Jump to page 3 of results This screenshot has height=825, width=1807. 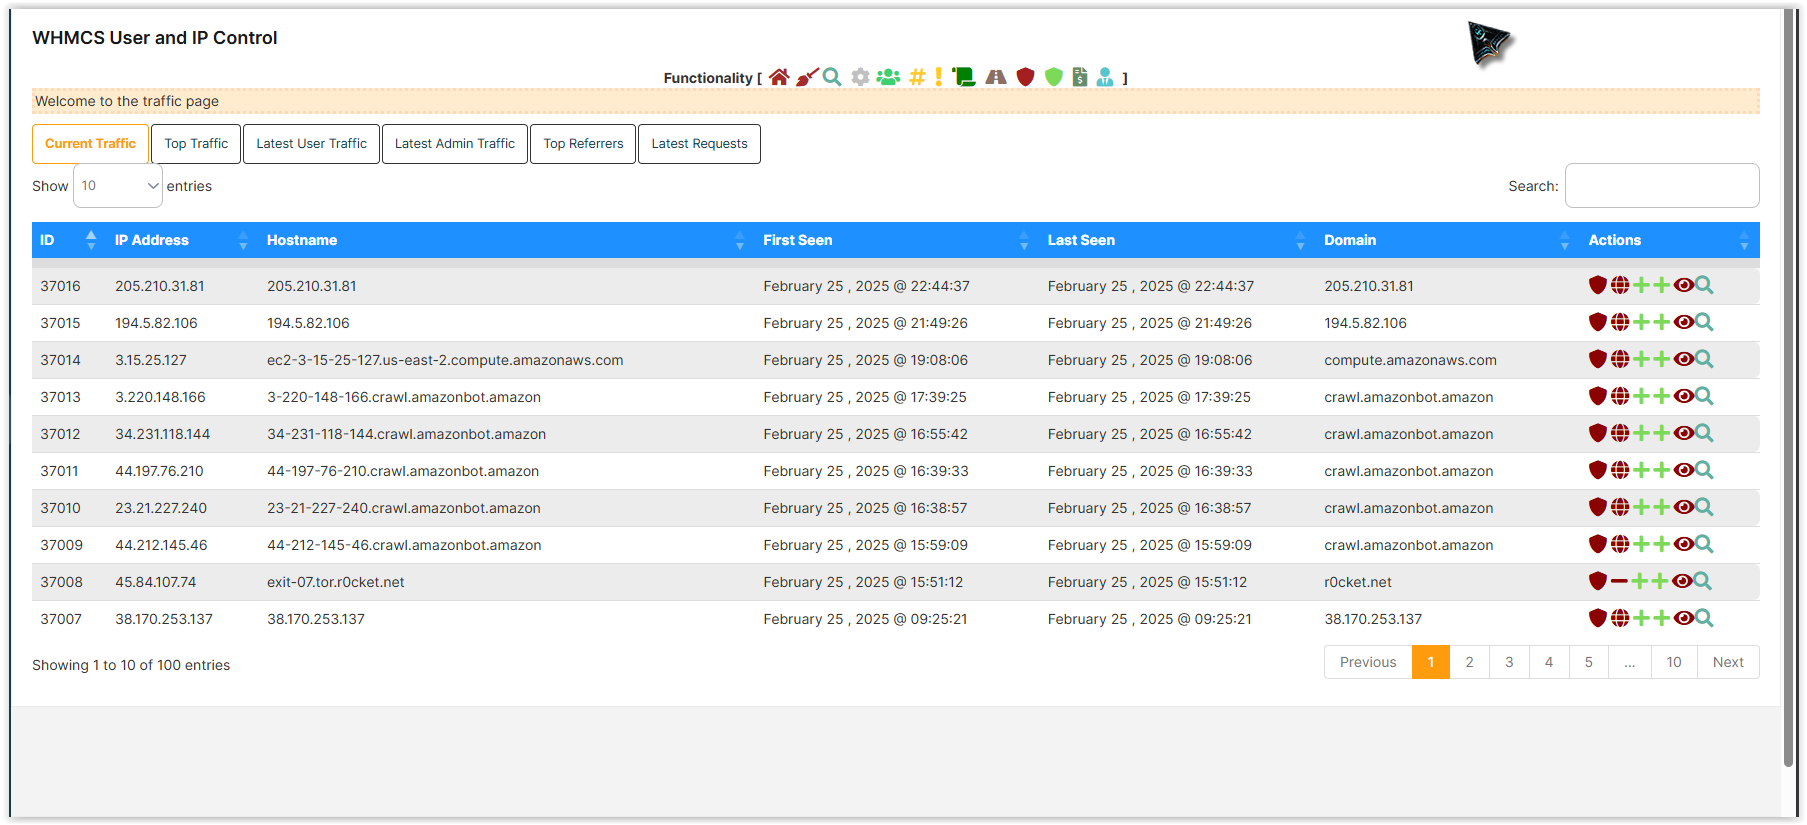point(1509,662)
